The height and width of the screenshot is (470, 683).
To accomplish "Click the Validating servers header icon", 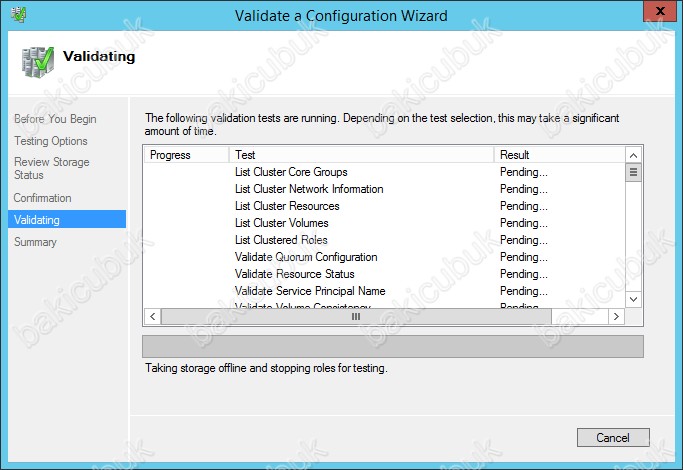I will point(38,62).
